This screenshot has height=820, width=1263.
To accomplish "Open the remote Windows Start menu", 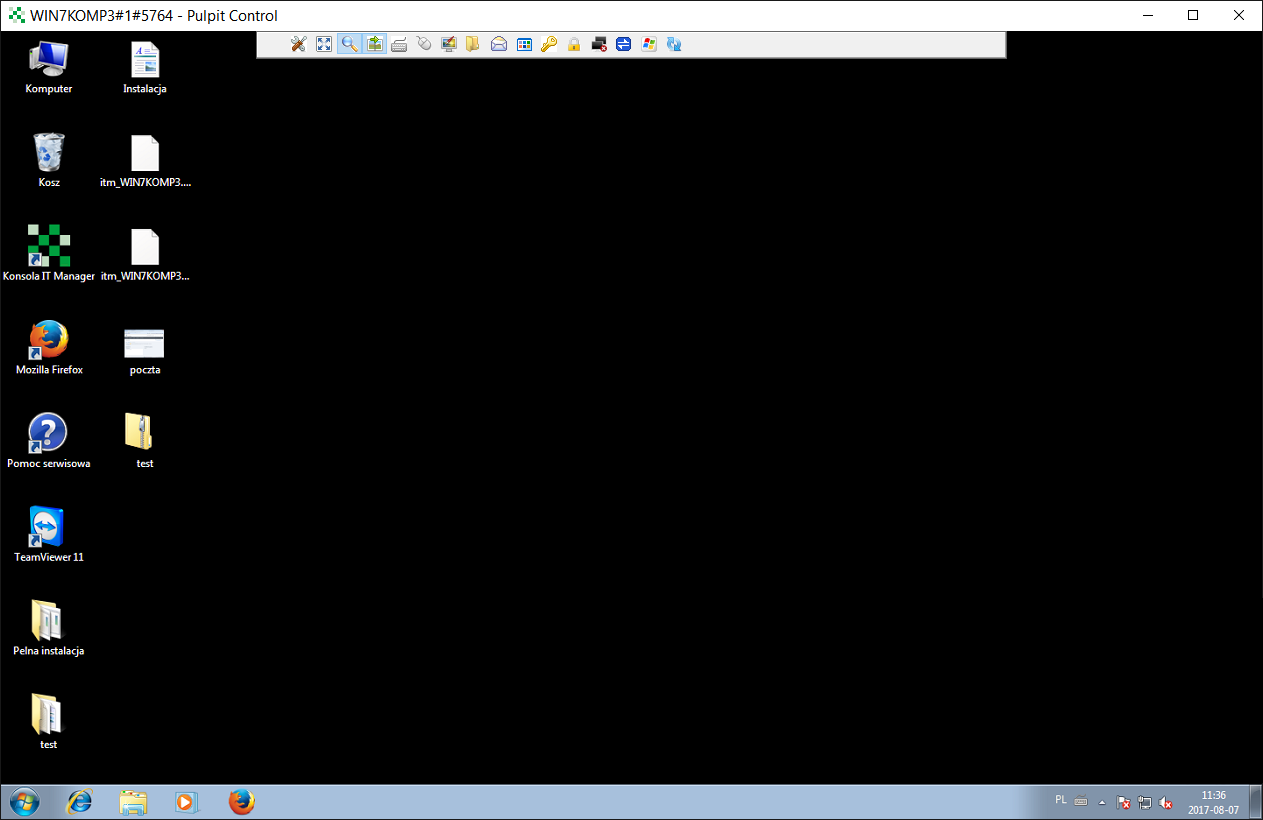I will [23, 802].
